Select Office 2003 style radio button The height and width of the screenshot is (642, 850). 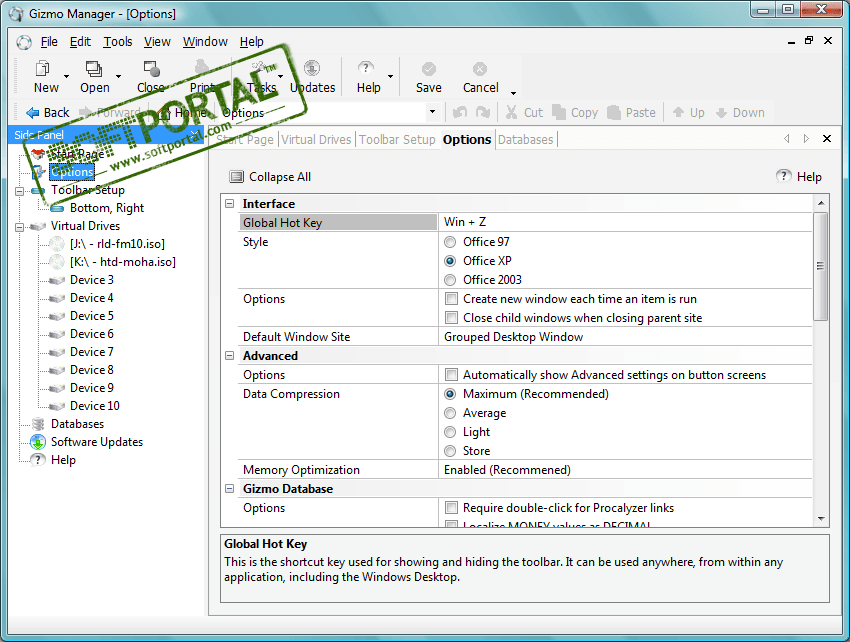(x=450, y=280)
